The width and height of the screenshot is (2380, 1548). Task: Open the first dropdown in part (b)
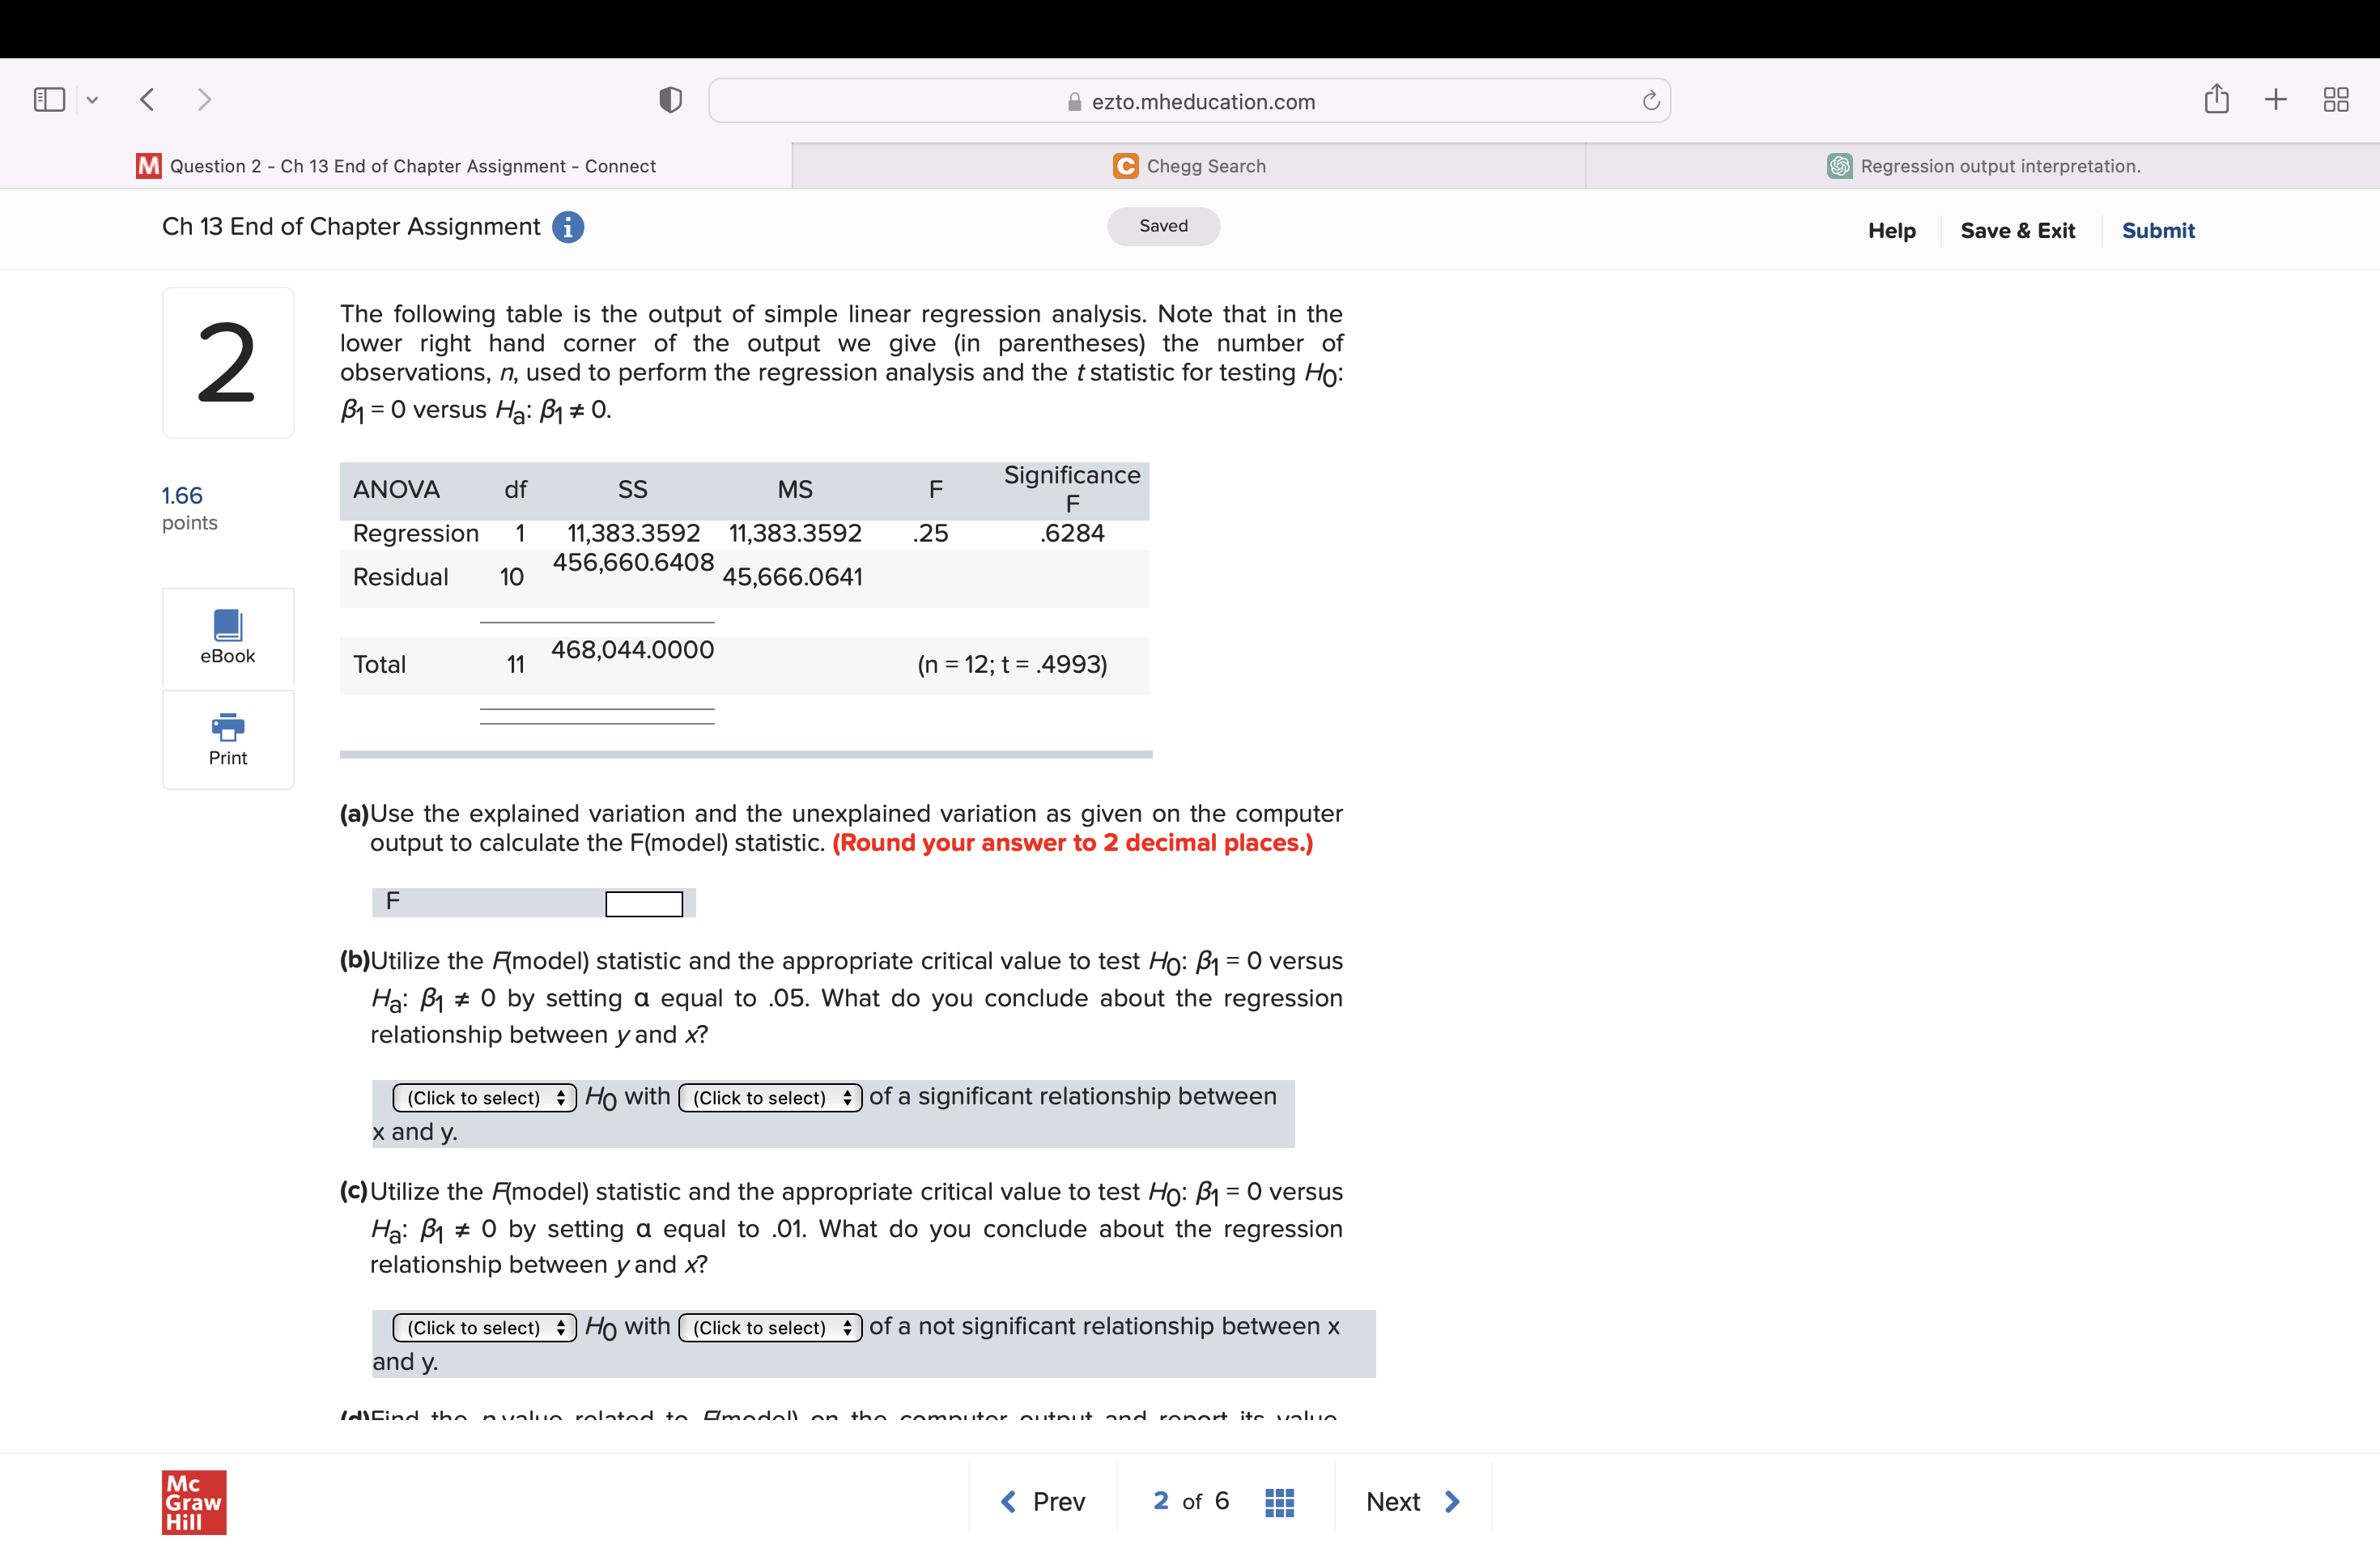tap(484, 1097)
